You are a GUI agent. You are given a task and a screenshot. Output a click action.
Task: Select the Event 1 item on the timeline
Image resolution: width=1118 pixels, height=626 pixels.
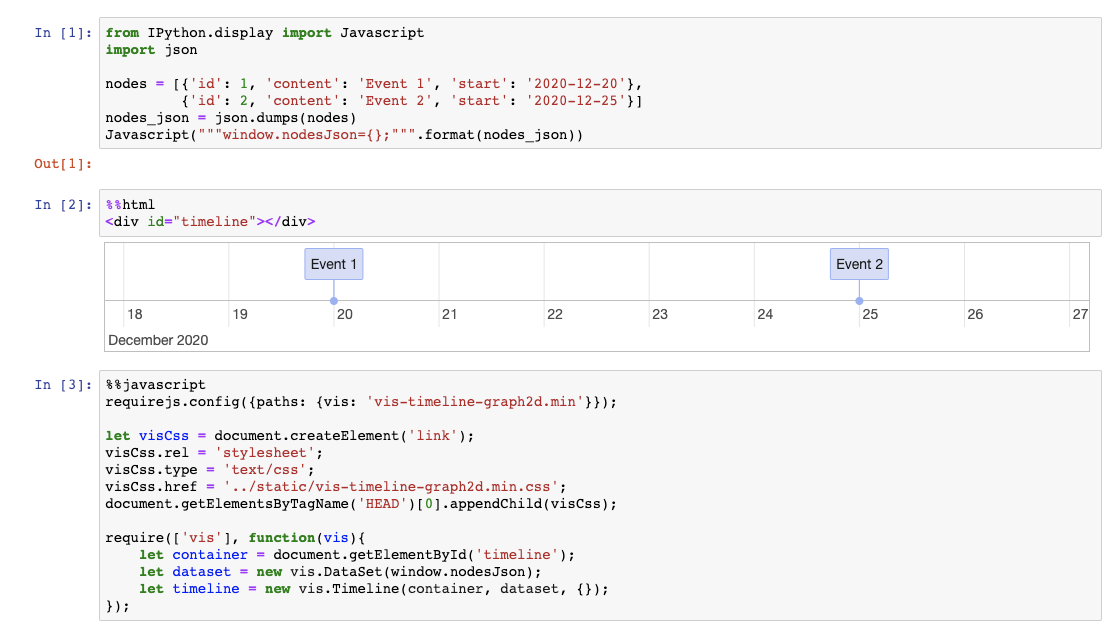pyautogui.click(x=333, y=263)
